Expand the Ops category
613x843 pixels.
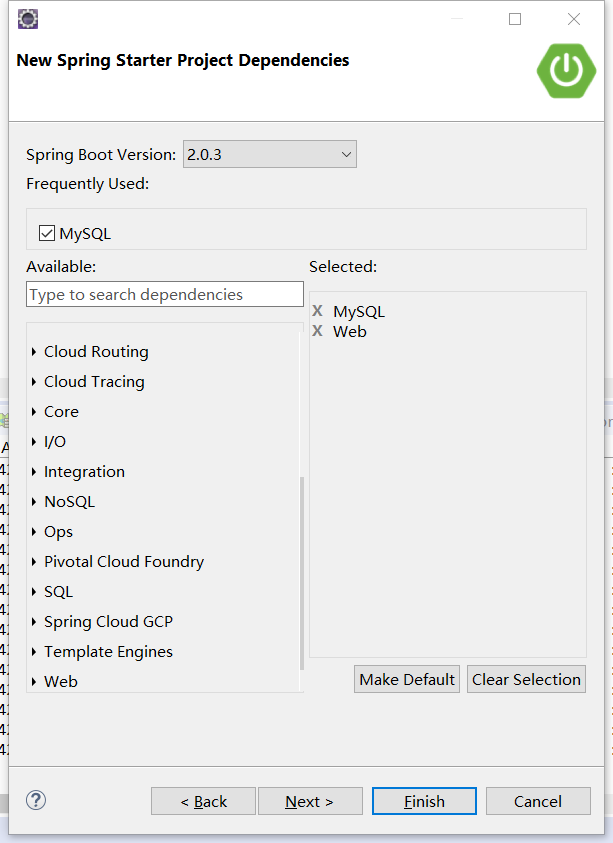[34, 532]
